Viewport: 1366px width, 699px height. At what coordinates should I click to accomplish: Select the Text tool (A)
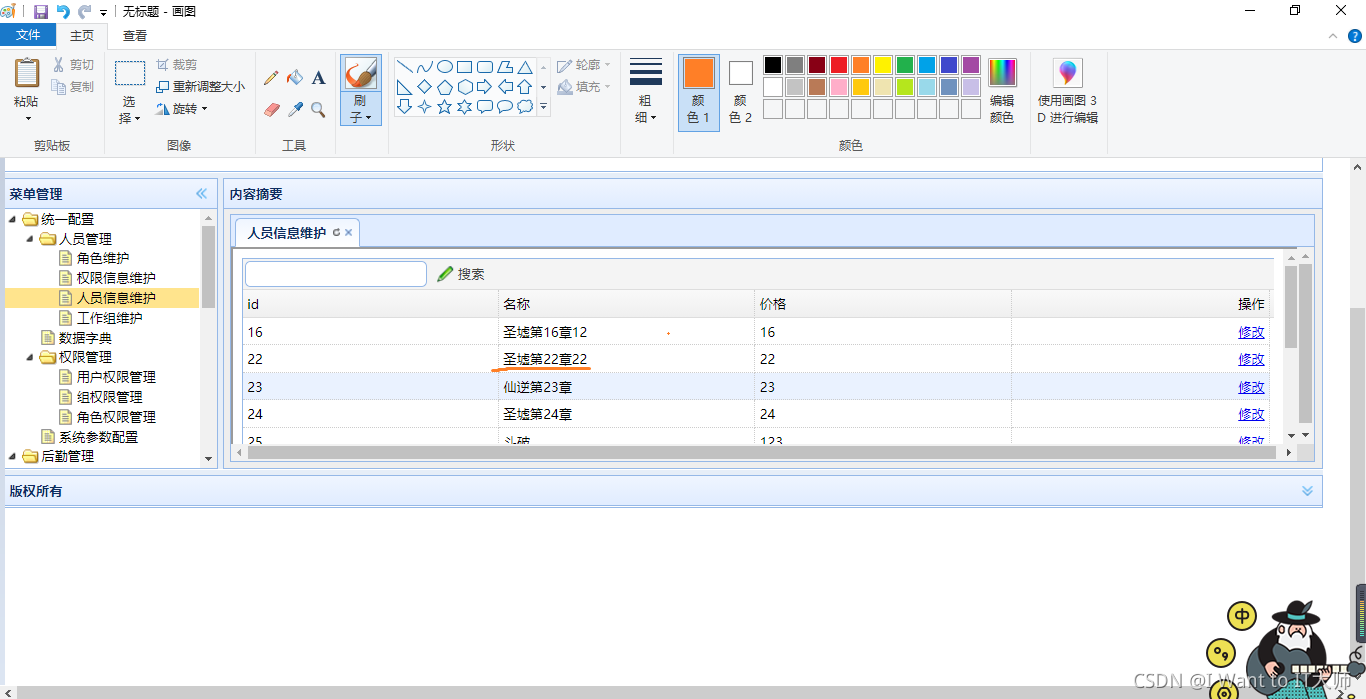[318, 78]
